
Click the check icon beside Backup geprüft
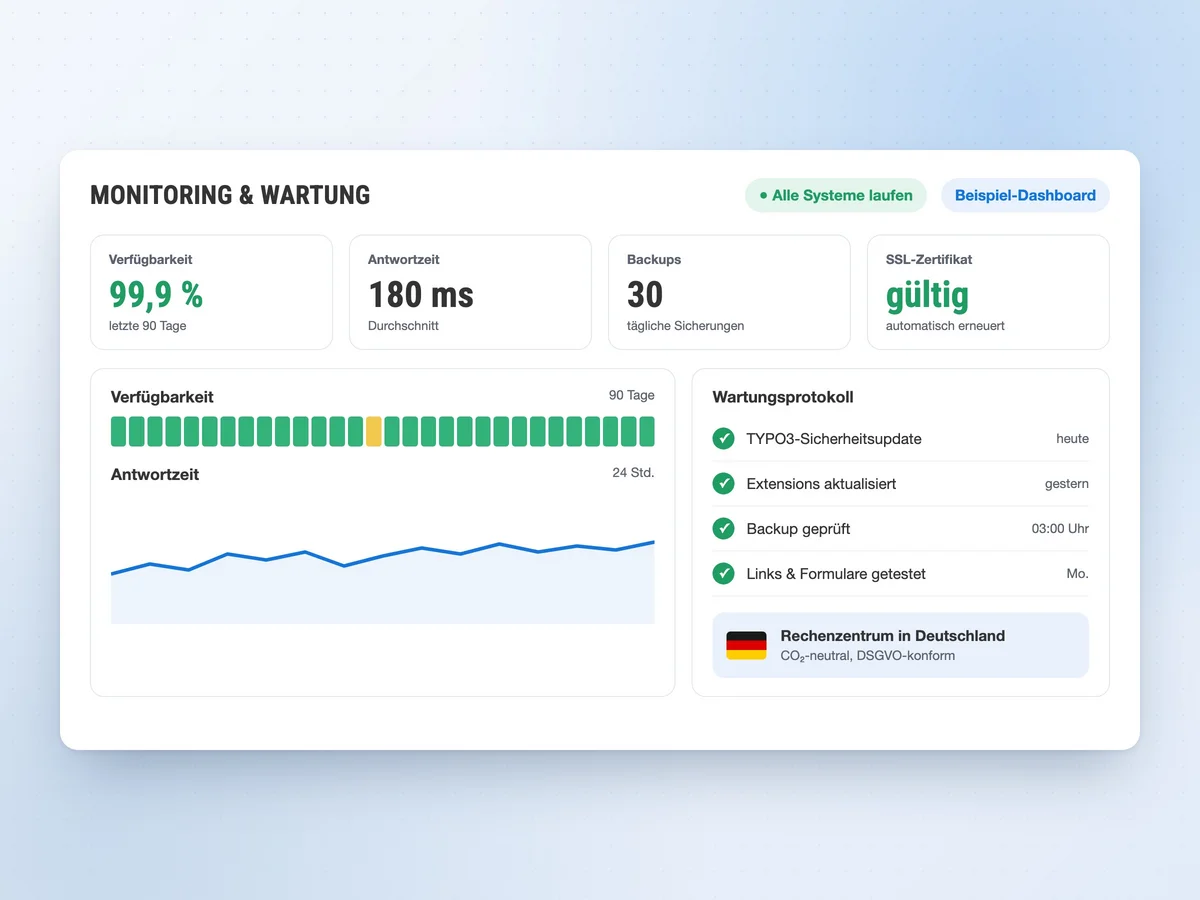723,528
